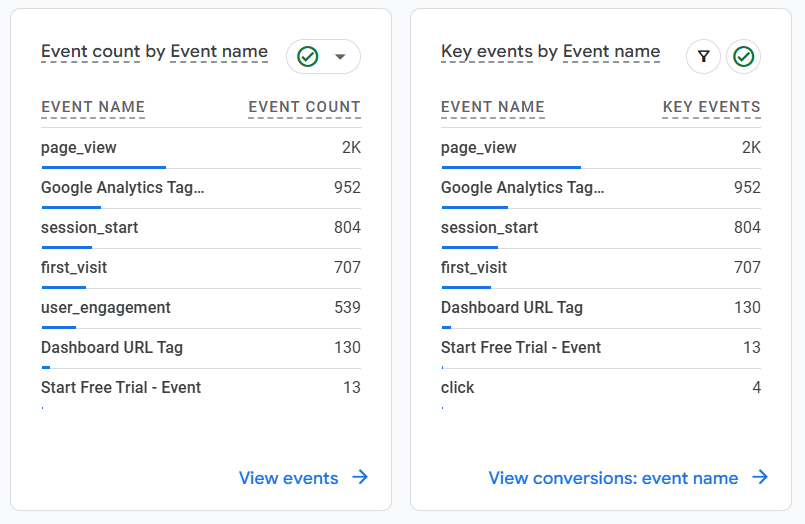This screenshot has width=805, height=524.
Task: Select session_start row in Key events card
Action: (x=601, y=228)
